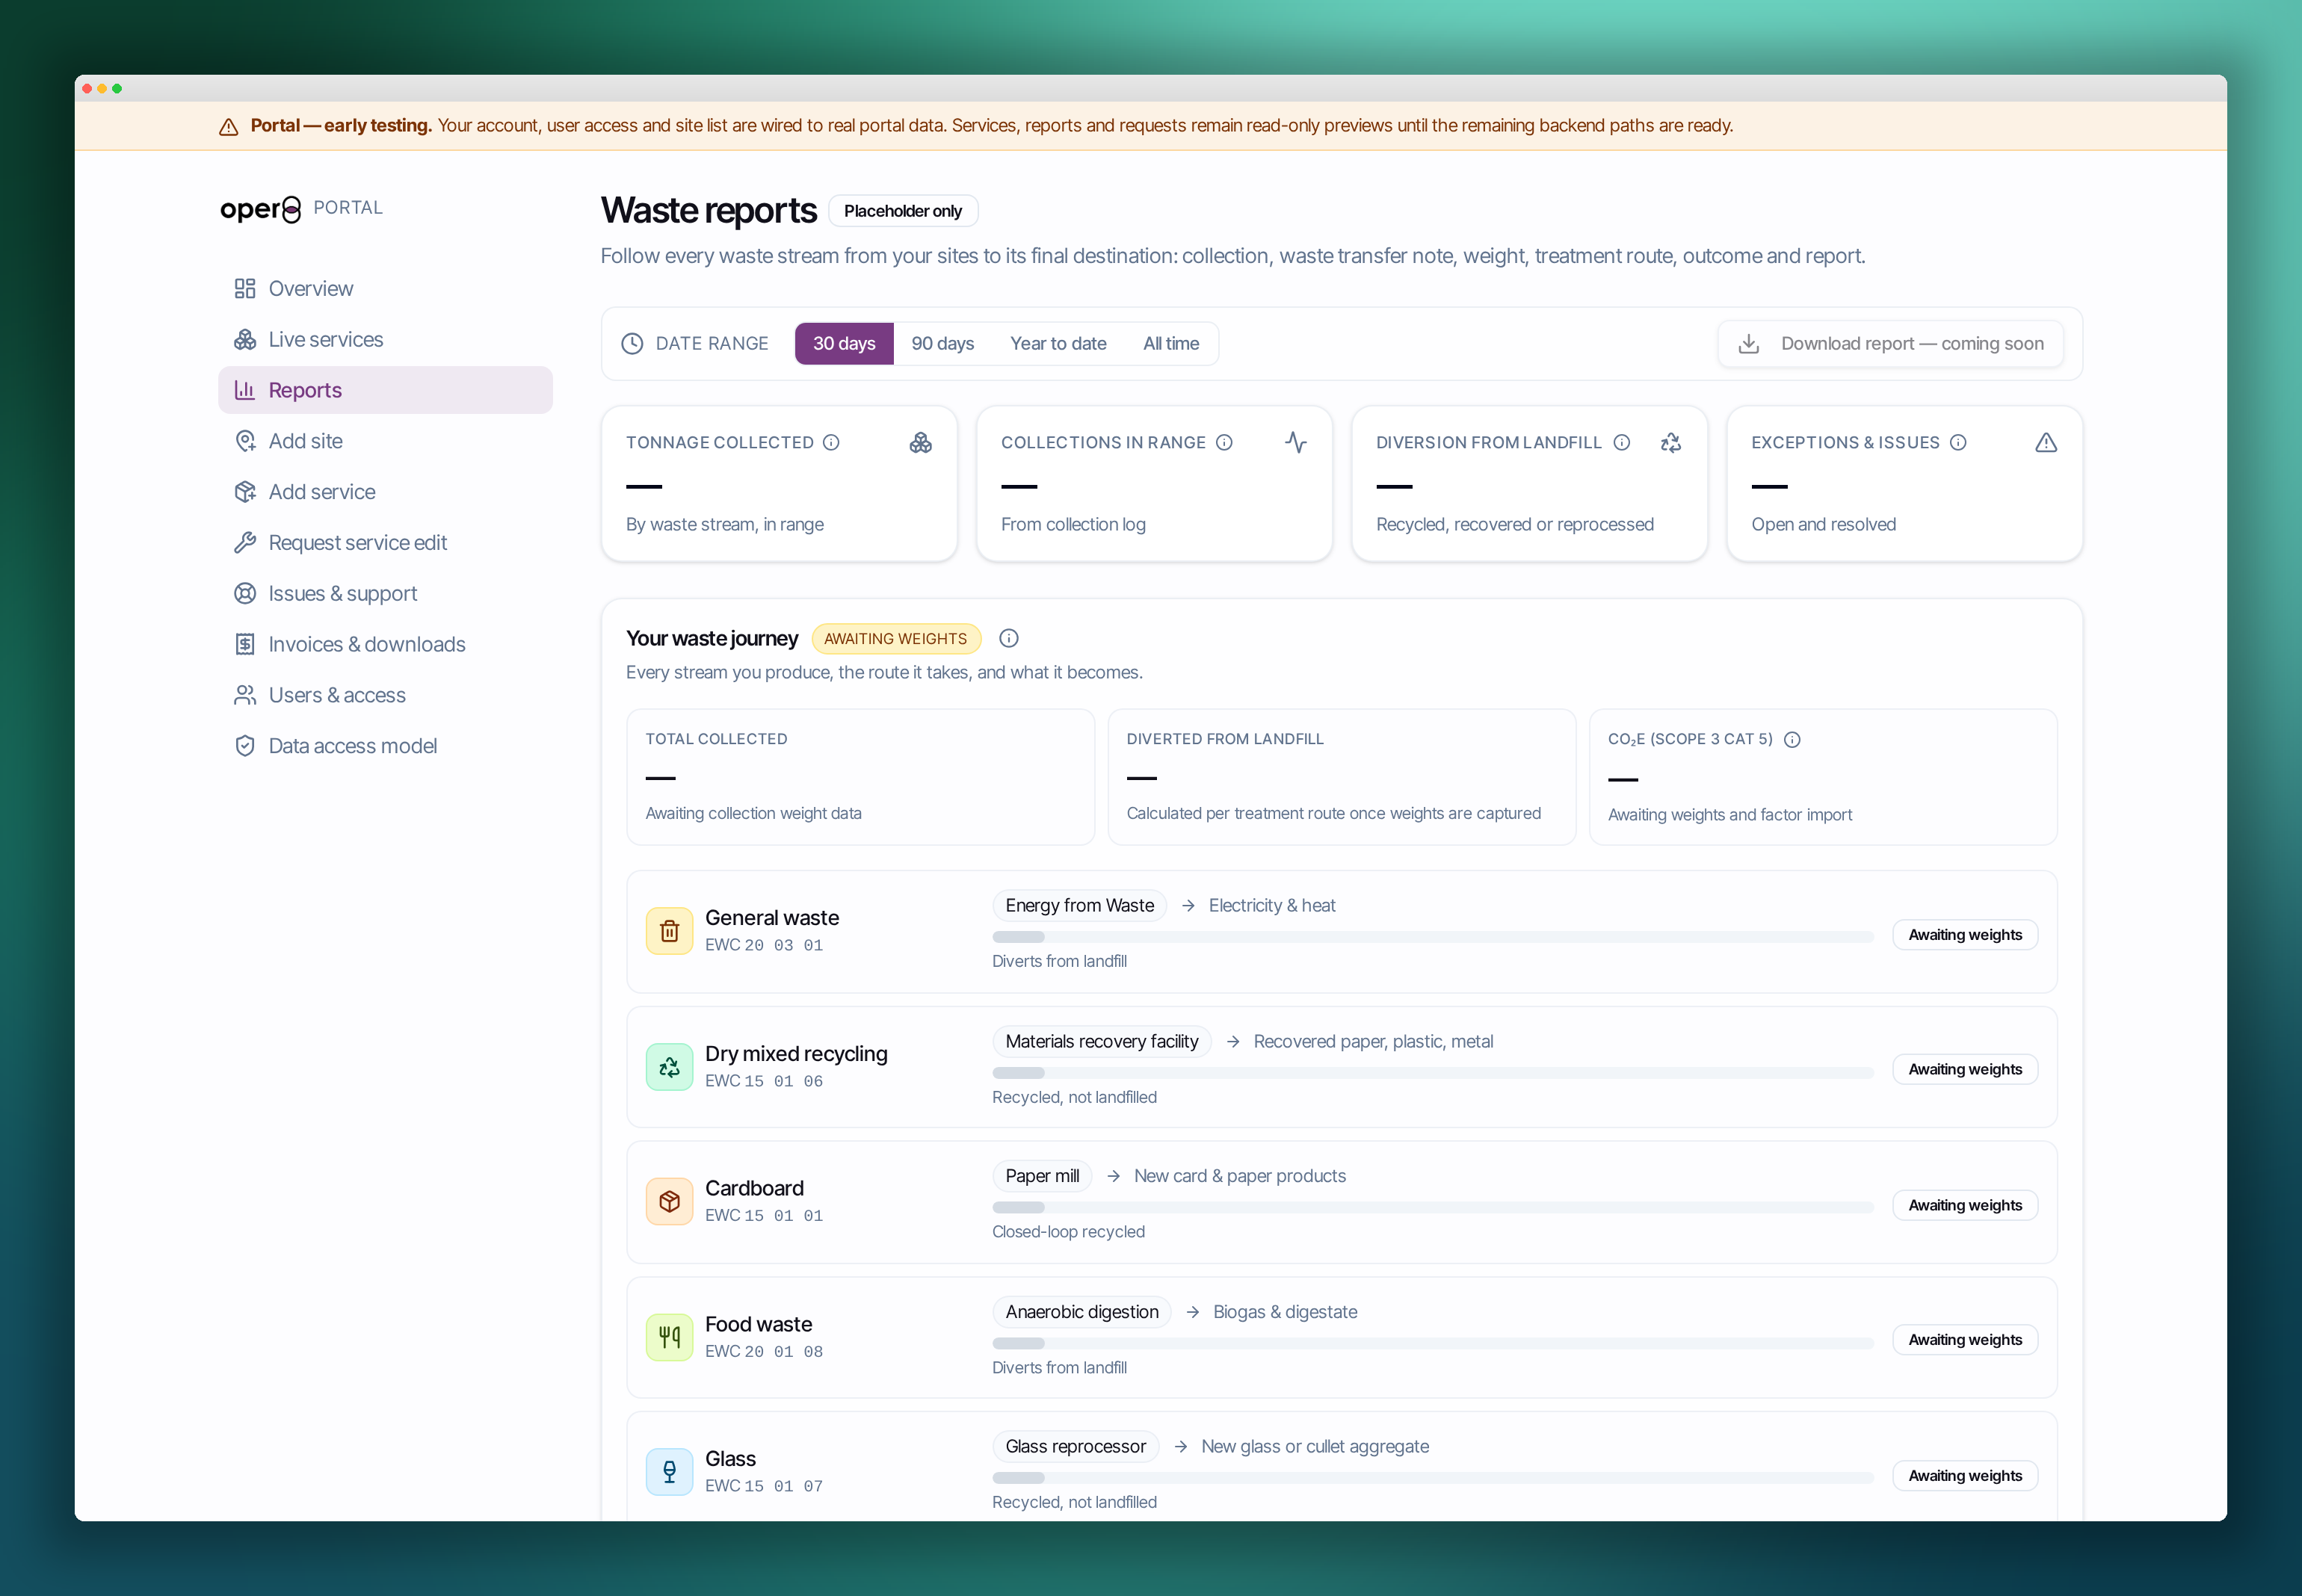Click Awaiting weights badge on General waste row
2302x1596 pixels.
point(1965,935)
